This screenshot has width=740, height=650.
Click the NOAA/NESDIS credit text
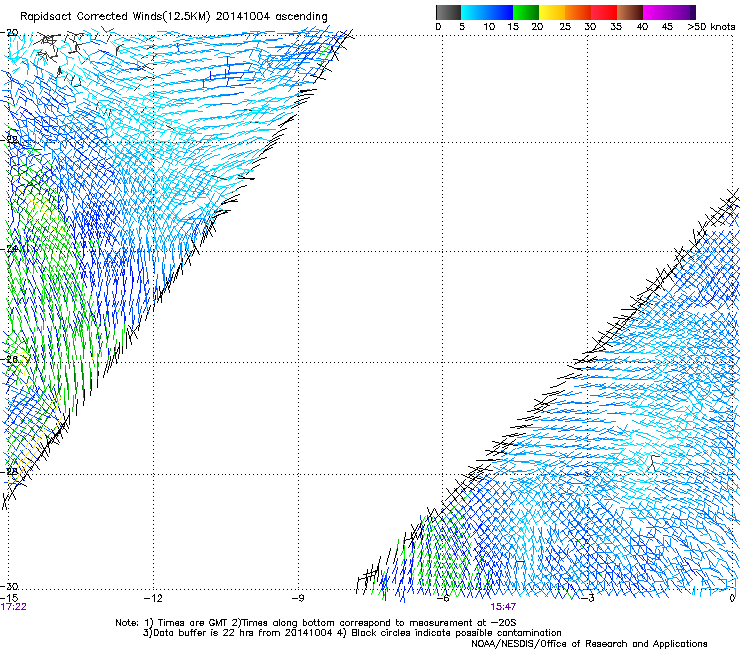coord(589,644)
